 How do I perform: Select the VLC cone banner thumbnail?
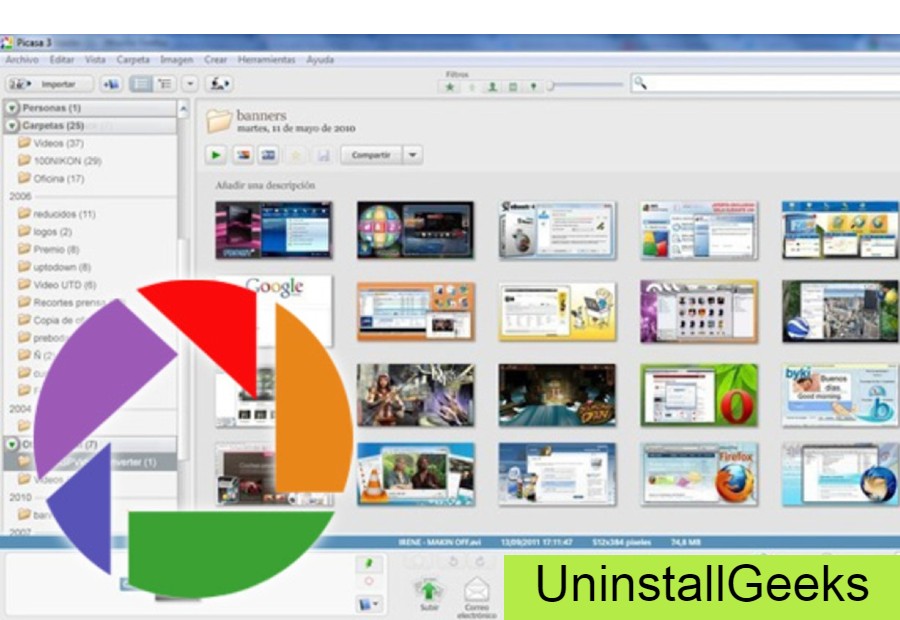click(x=416, y=474)
